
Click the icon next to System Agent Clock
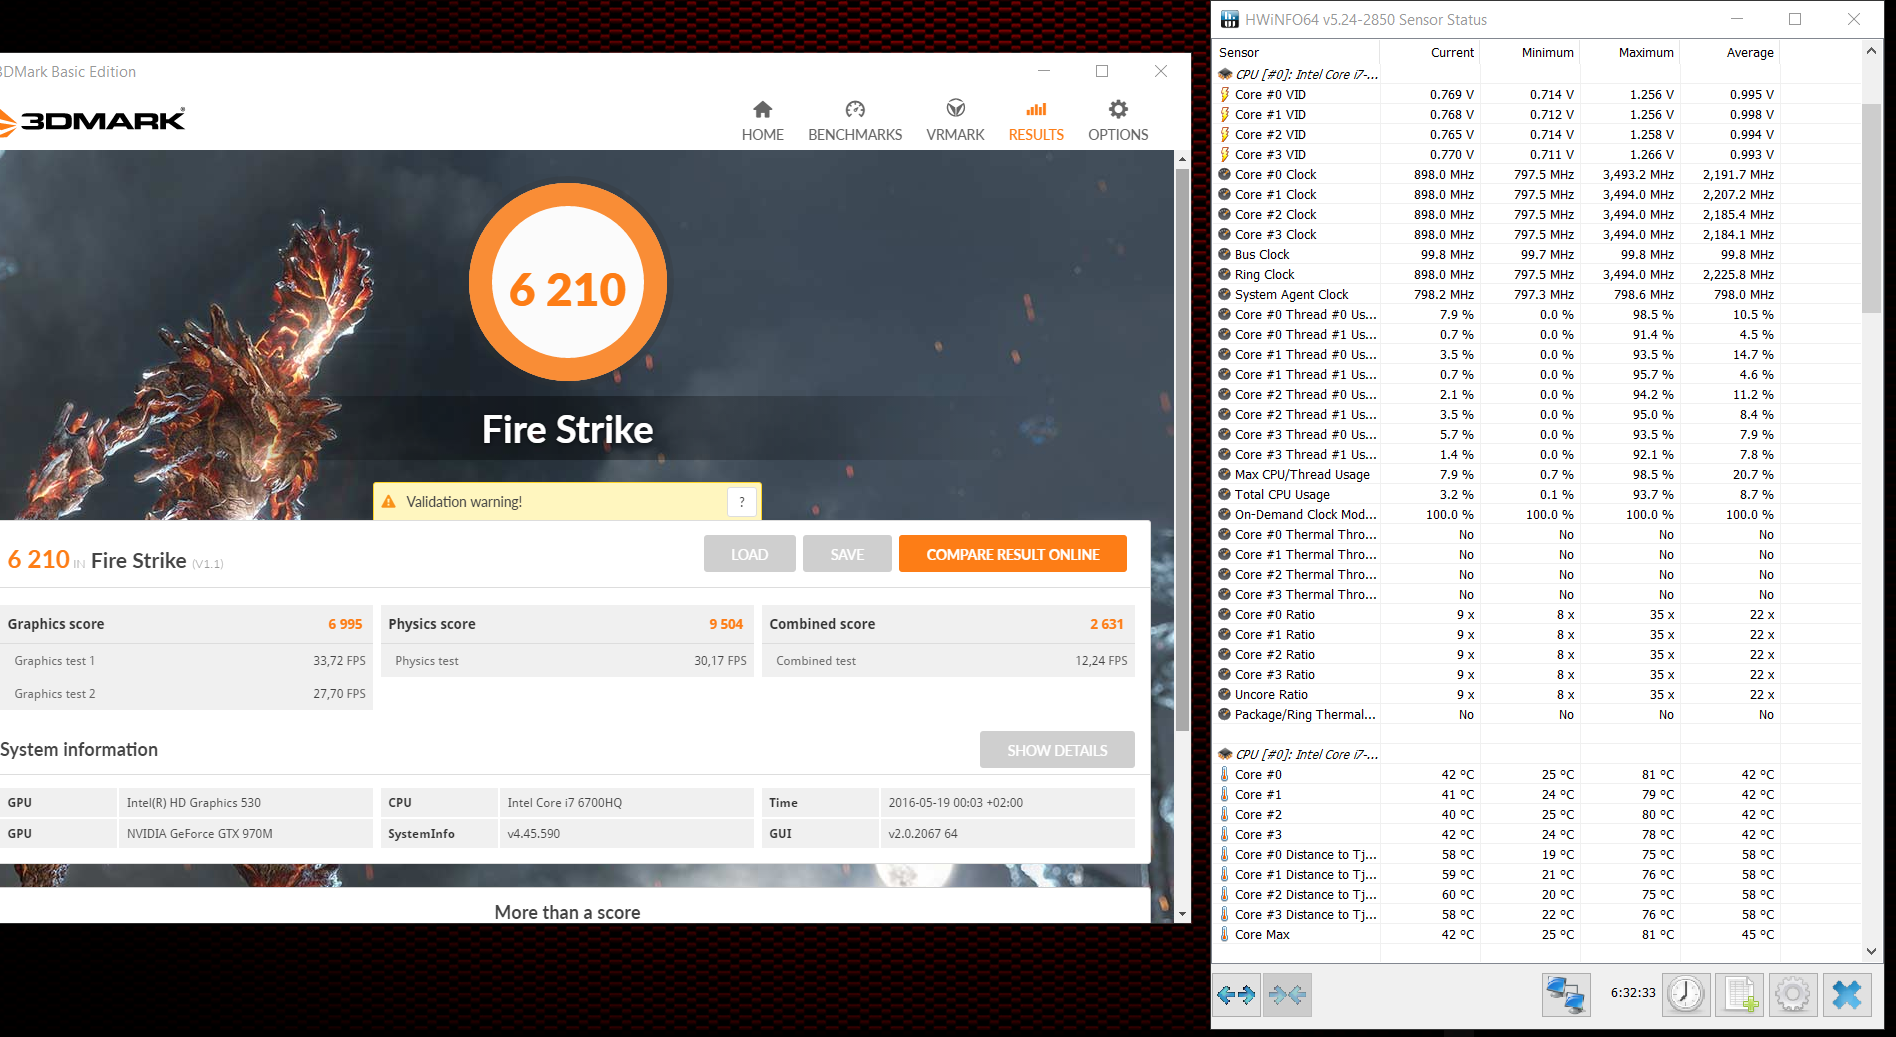click(1224, 294)
